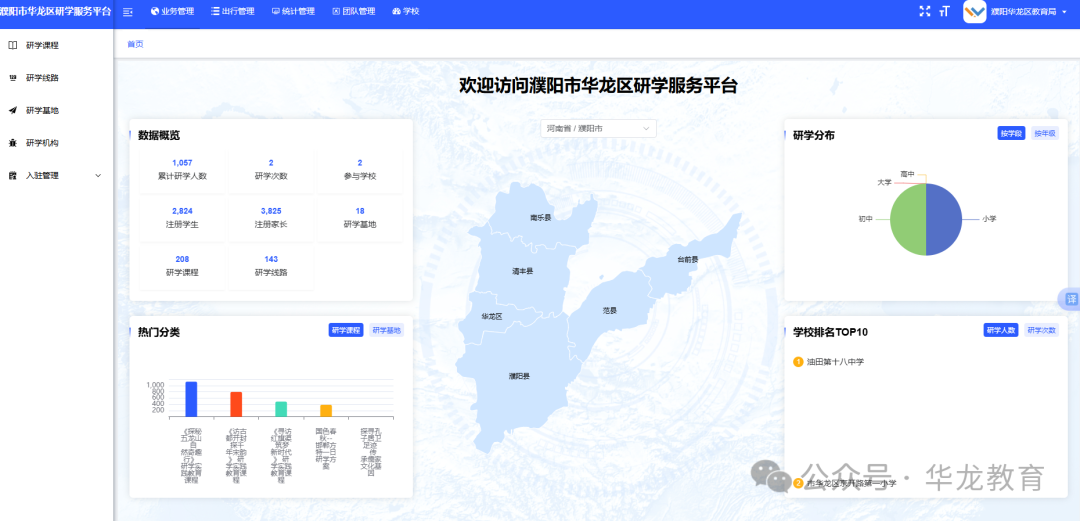The width and height of the screenshot is (1080, 521).
Task: Select 台前县 on the map
Action: click(687, 260)
